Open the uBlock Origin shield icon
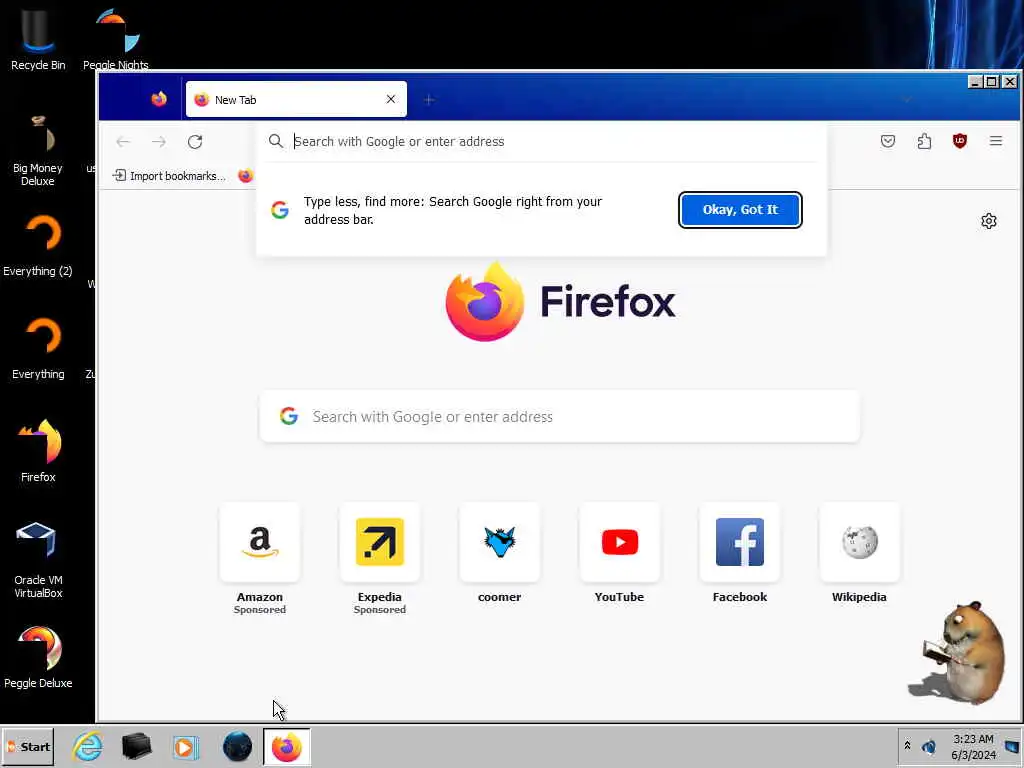1024x768 pixels. pyautogui.click(x=959, y=141)
